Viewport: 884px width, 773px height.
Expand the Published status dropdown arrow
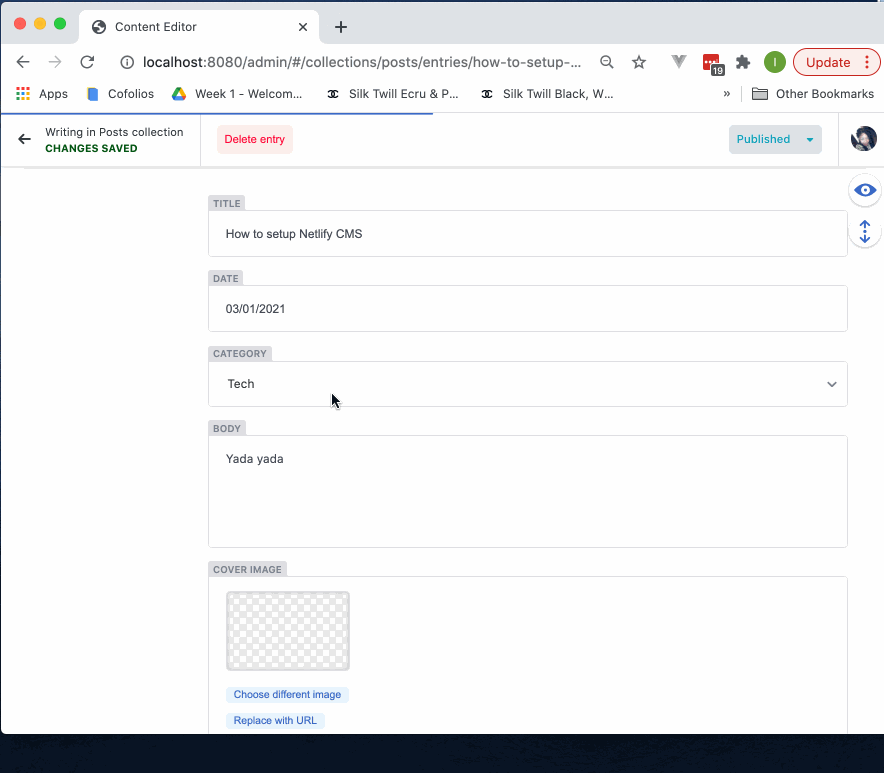point(809,139)
